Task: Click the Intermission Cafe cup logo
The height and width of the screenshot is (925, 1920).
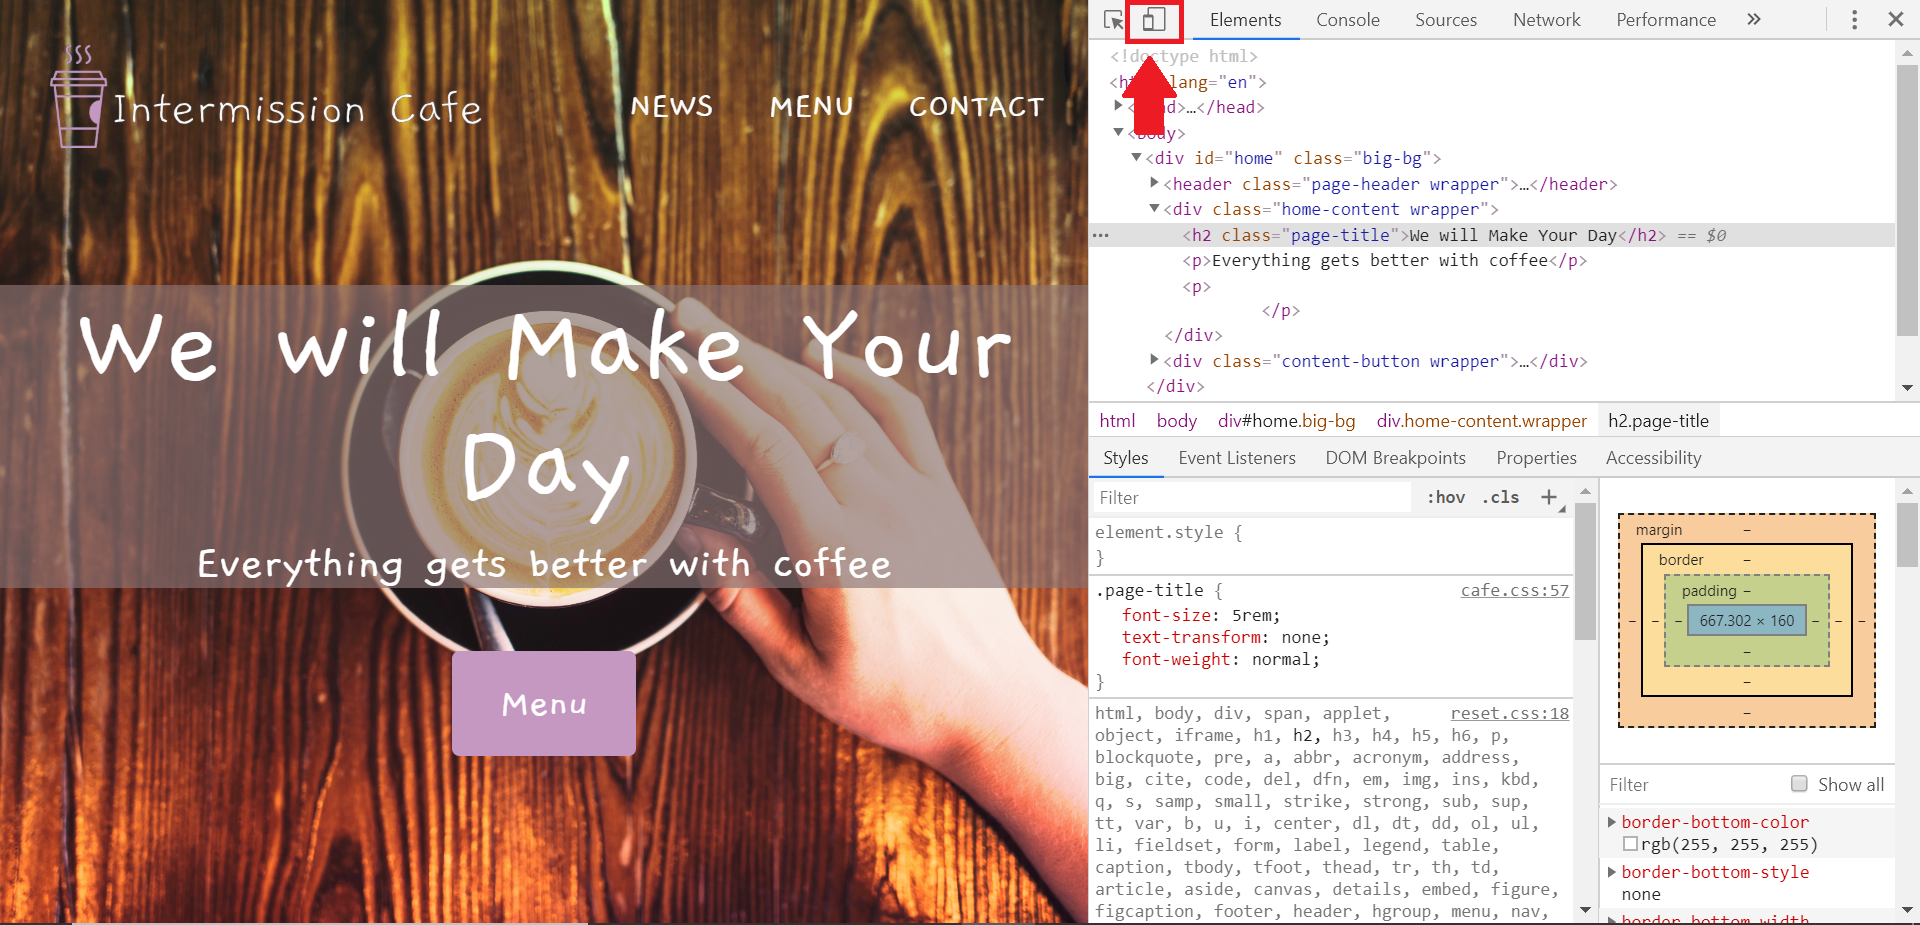Action: click(79, 97)
